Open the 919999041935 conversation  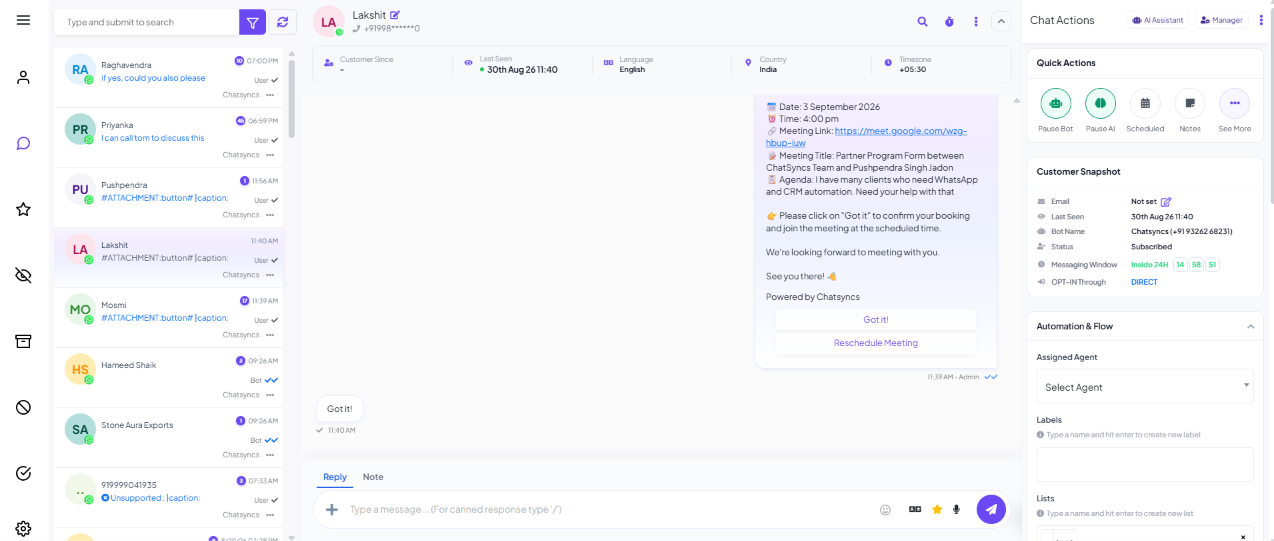tap(169, 498)
